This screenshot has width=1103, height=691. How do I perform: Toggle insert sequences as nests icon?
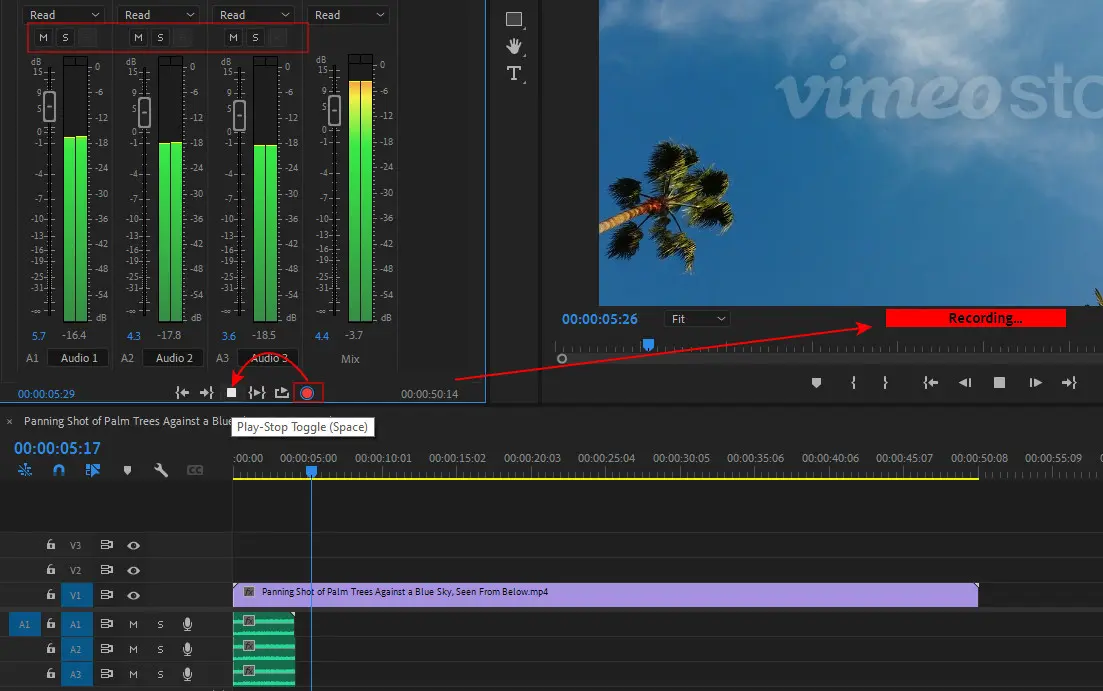(x=25, y=469)
